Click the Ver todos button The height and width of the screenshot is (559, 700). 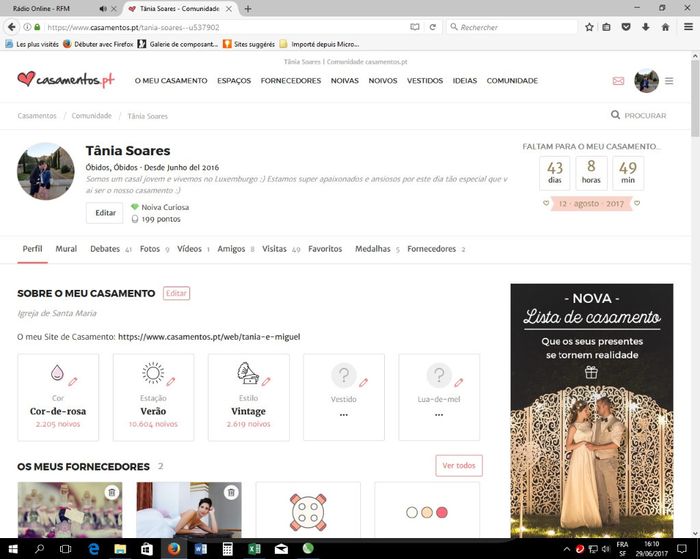pyautogui.click(x=459, y=466)
